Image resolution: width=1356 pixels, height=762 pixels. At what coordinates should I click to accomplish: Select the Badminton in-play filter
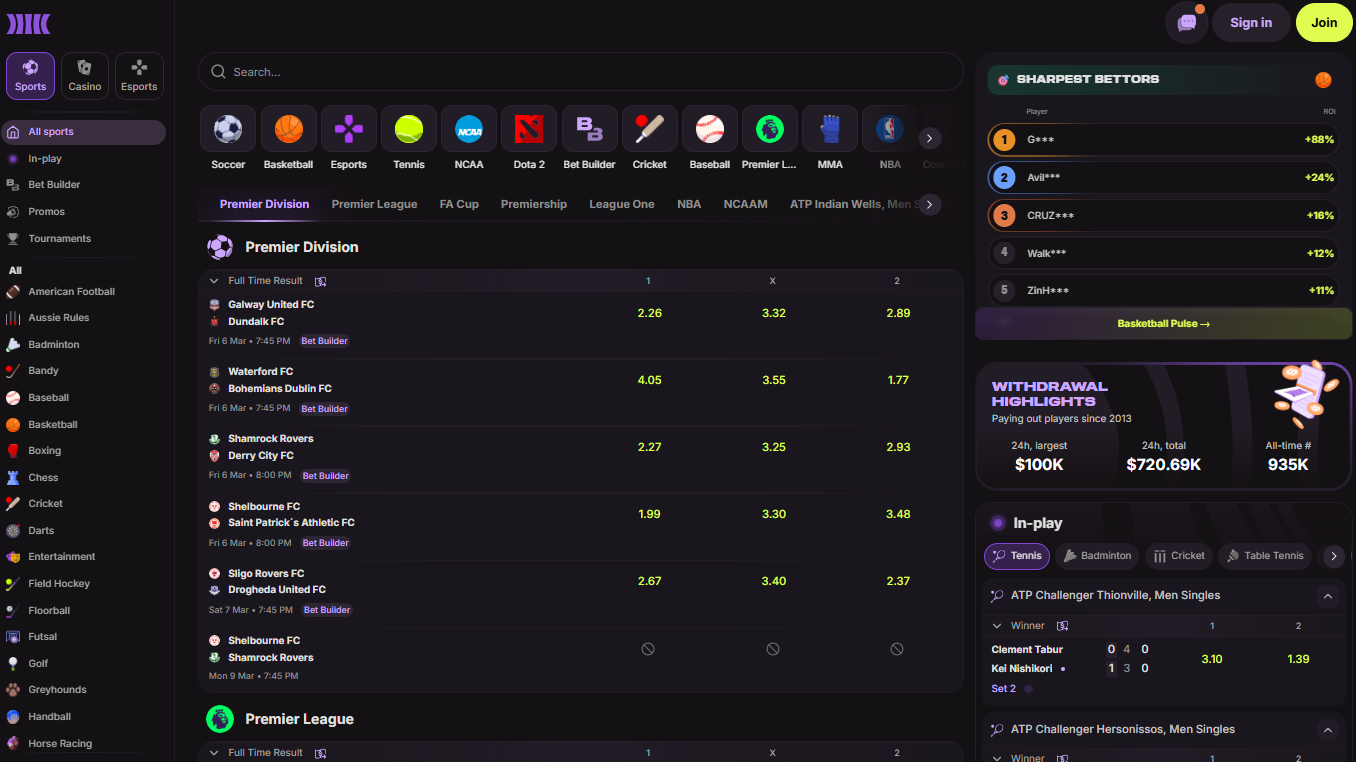[x=1096, y=556]
